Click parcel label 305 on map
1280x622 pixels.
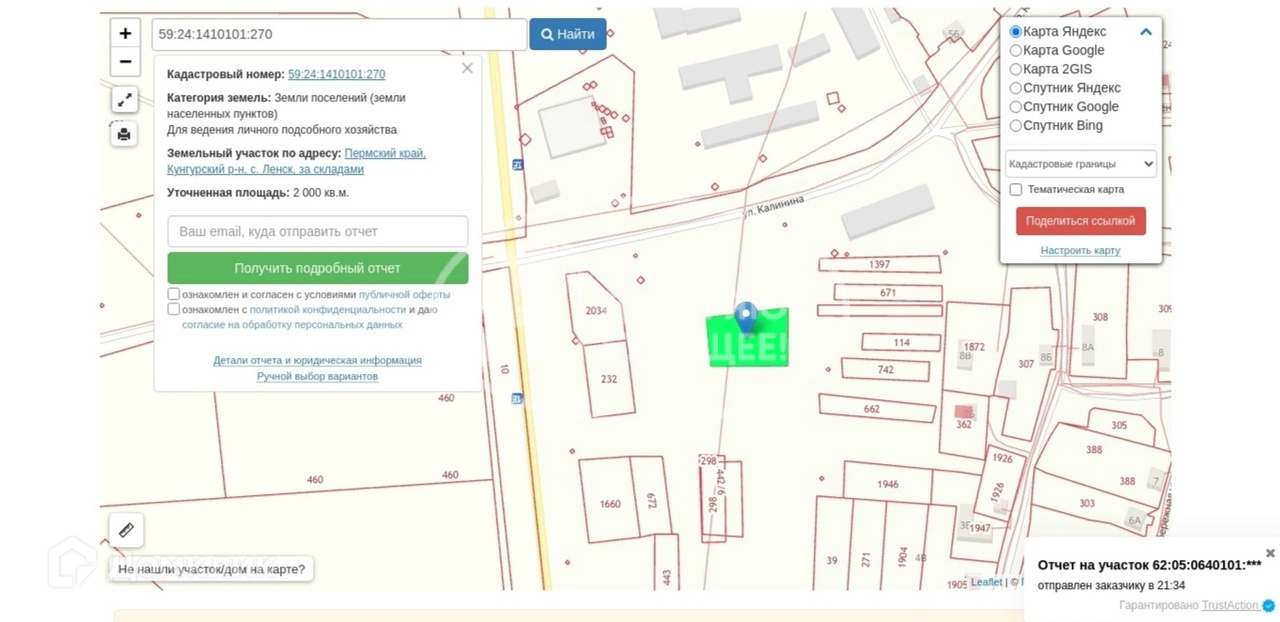(1119, 425)
